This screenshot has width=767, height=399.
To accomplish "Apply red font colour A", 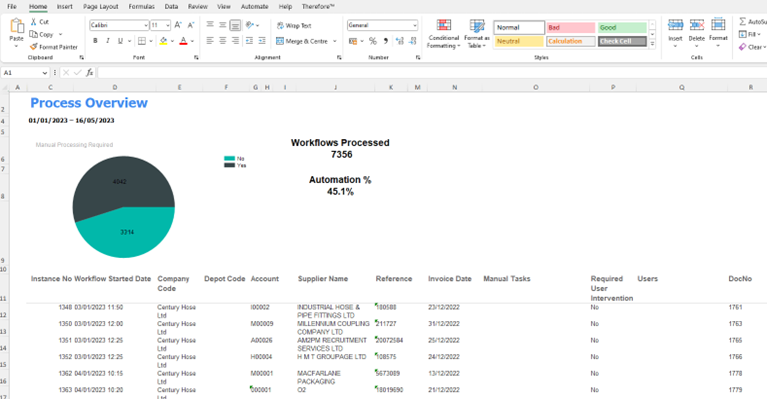I will coord(183,41).
